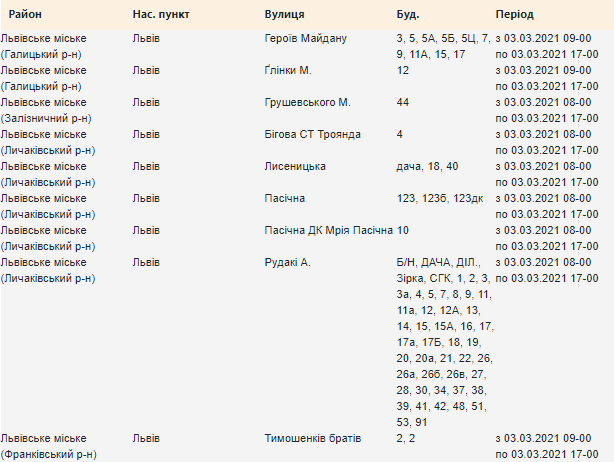Click house numbers 123, 123б, 123дк

pyautogui.click(x=440, y=199)
